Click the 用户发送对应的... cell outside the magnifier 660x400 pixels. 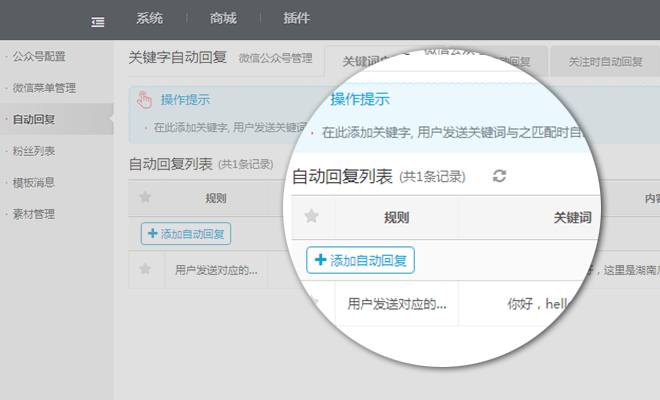click(x=216, y=270)
